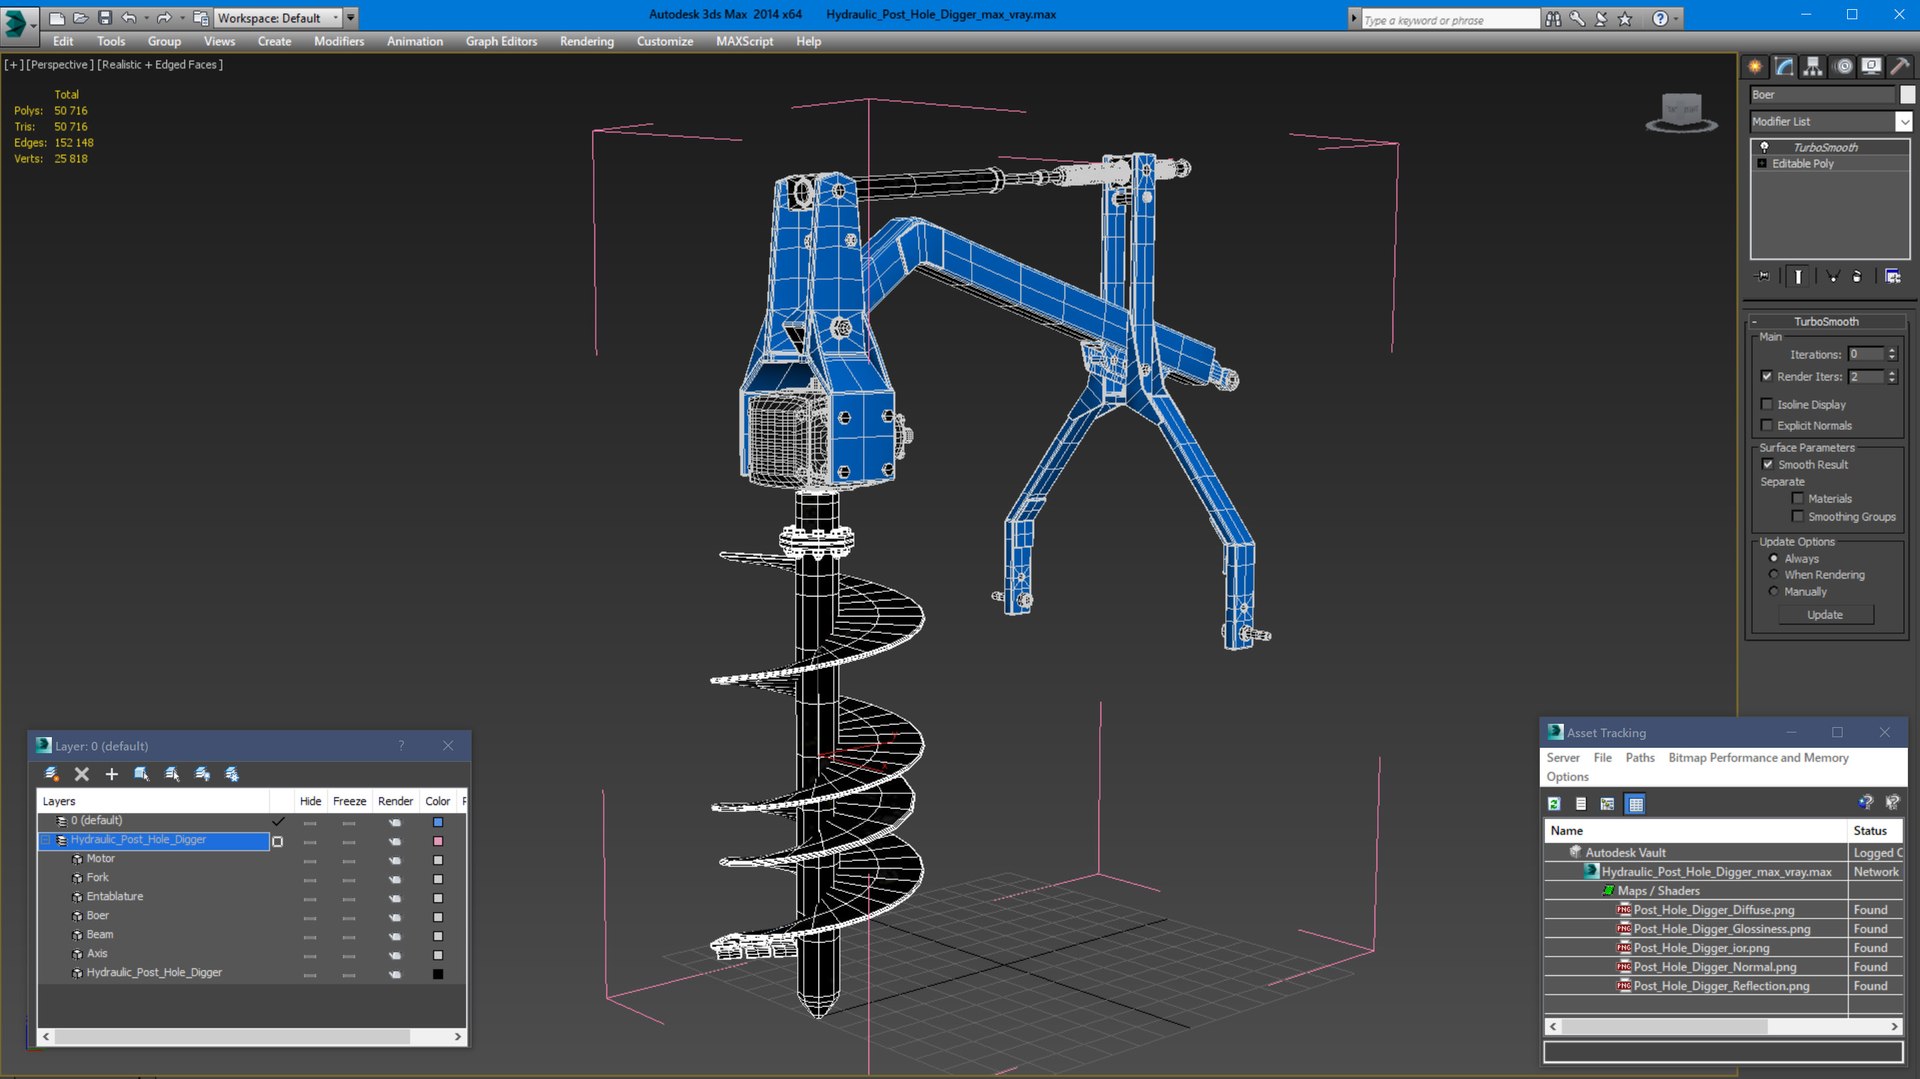Click the Favorites star icon

click(1625, 18)
